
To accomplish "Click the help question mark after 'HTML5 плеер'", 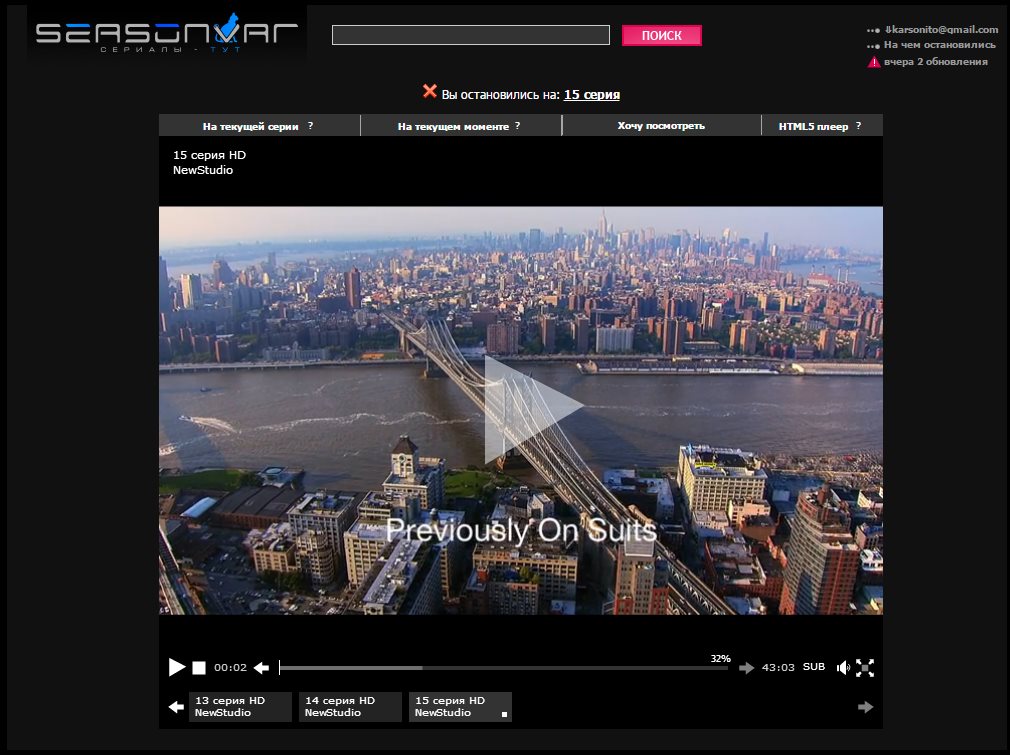I will tap(858, 126).
